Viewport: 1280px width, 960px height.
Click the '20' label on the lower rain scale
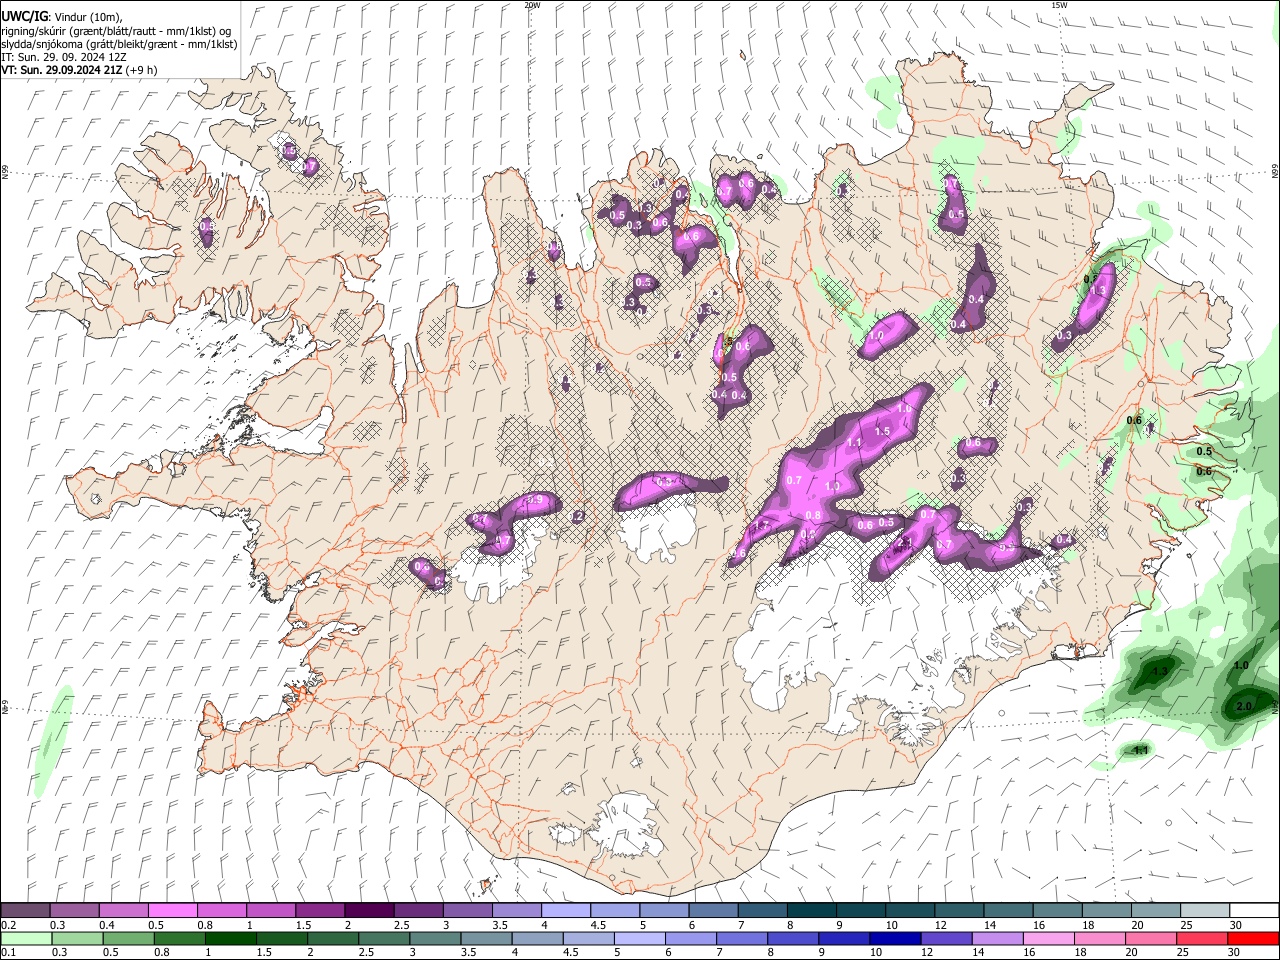point(1131,953)
